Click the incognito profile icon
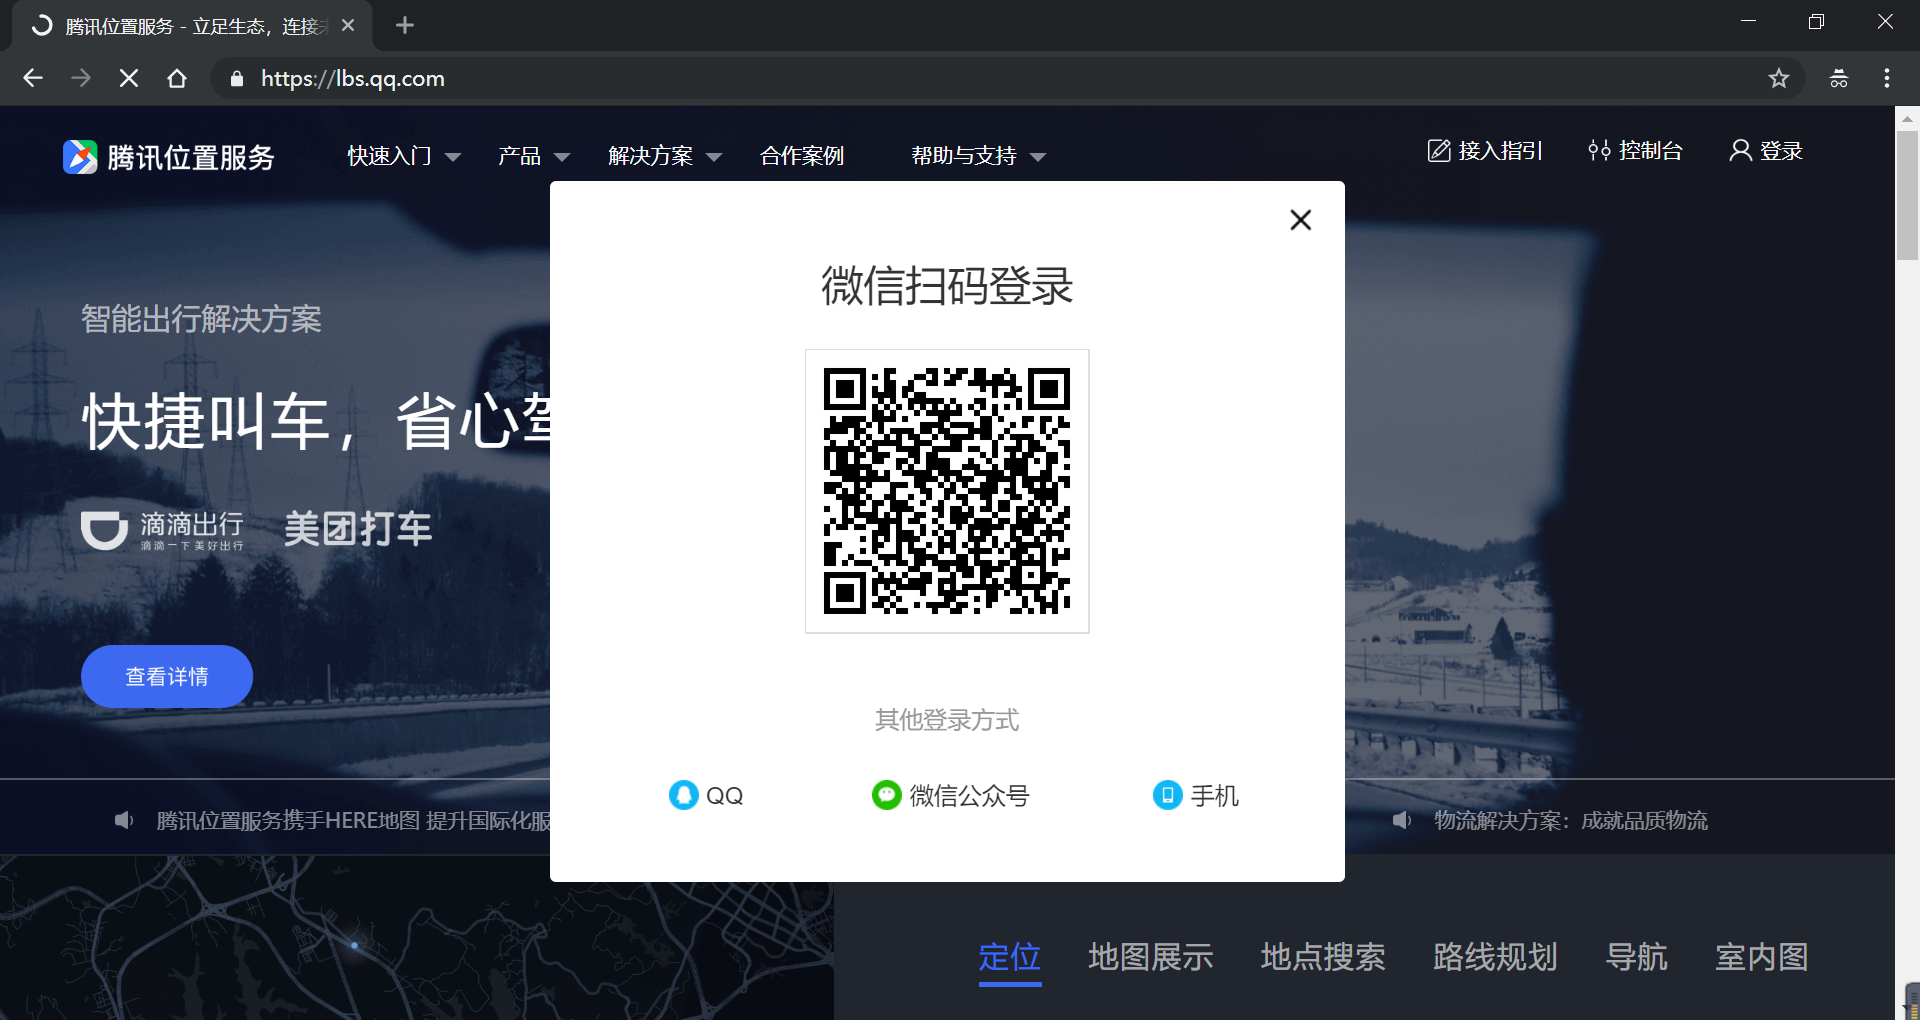1920x1020 pixels. click(1838, 78)
